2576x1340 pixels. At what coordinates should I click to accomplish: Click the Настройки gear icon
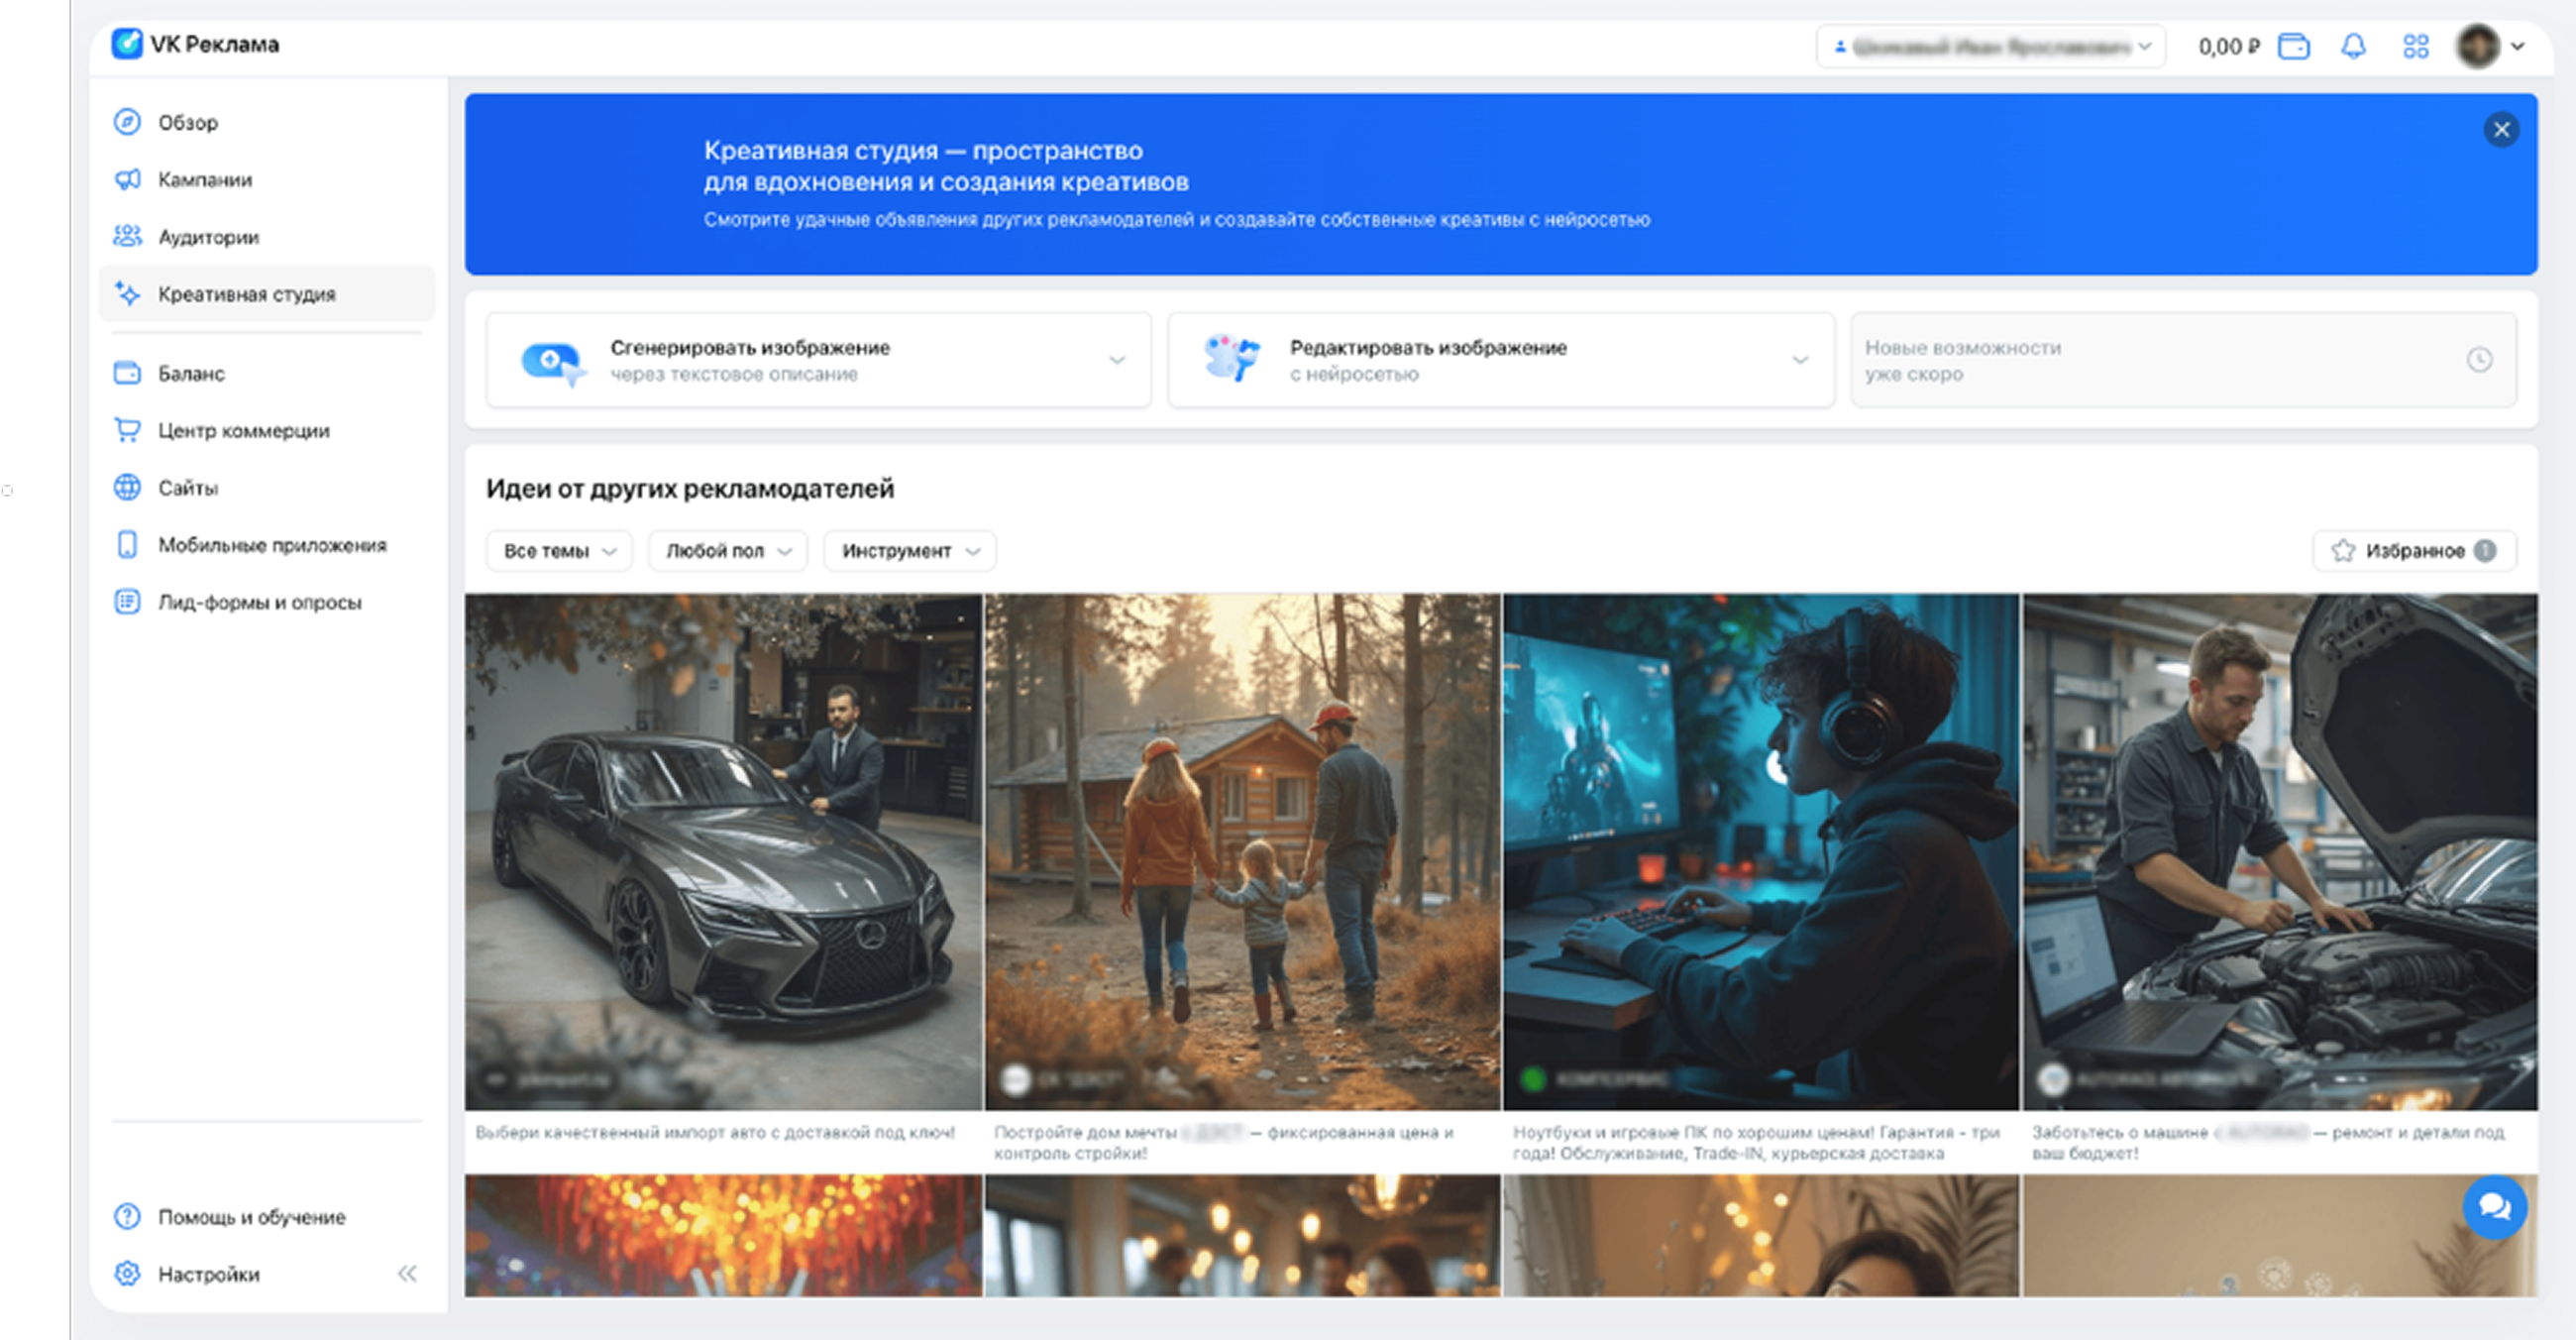pyautogui.click(x=127, y=1273)
